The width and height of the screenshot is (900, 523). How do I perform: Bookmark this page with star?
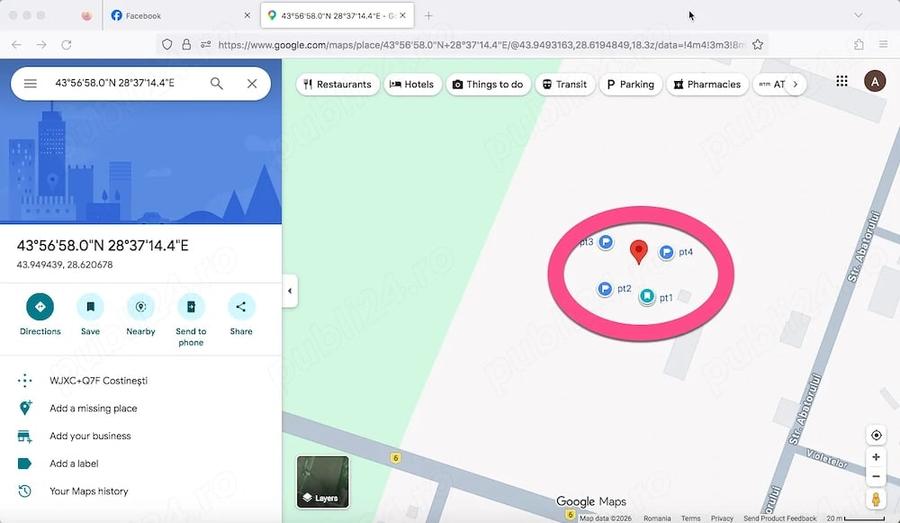(x=758, y=44)
